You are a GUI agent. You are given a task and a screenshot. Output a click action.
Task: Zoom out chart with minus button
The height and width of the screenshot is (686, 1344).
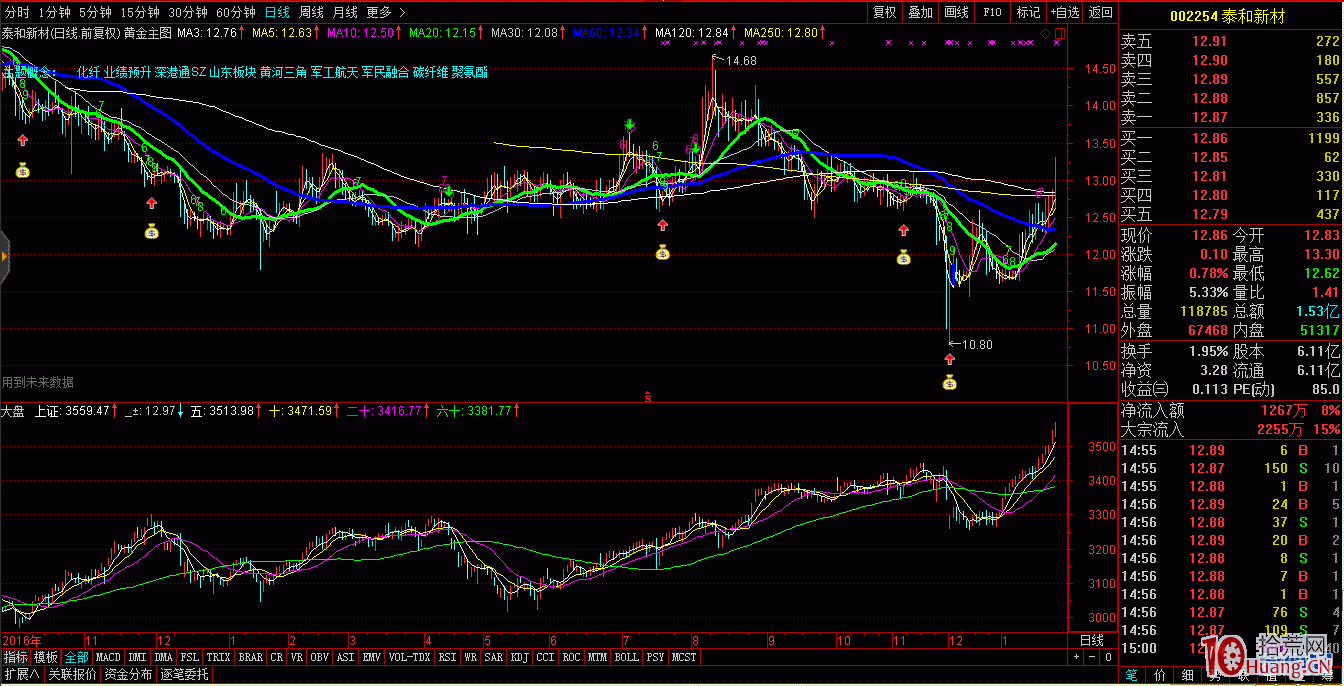pos(1091,657)
